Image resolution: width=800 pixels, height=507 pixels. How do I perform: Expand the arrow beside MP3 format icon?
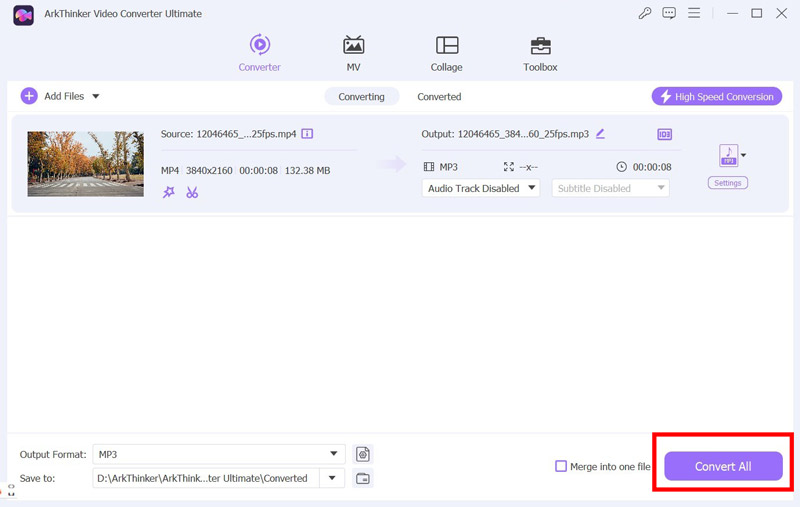[x=743, y=155]
